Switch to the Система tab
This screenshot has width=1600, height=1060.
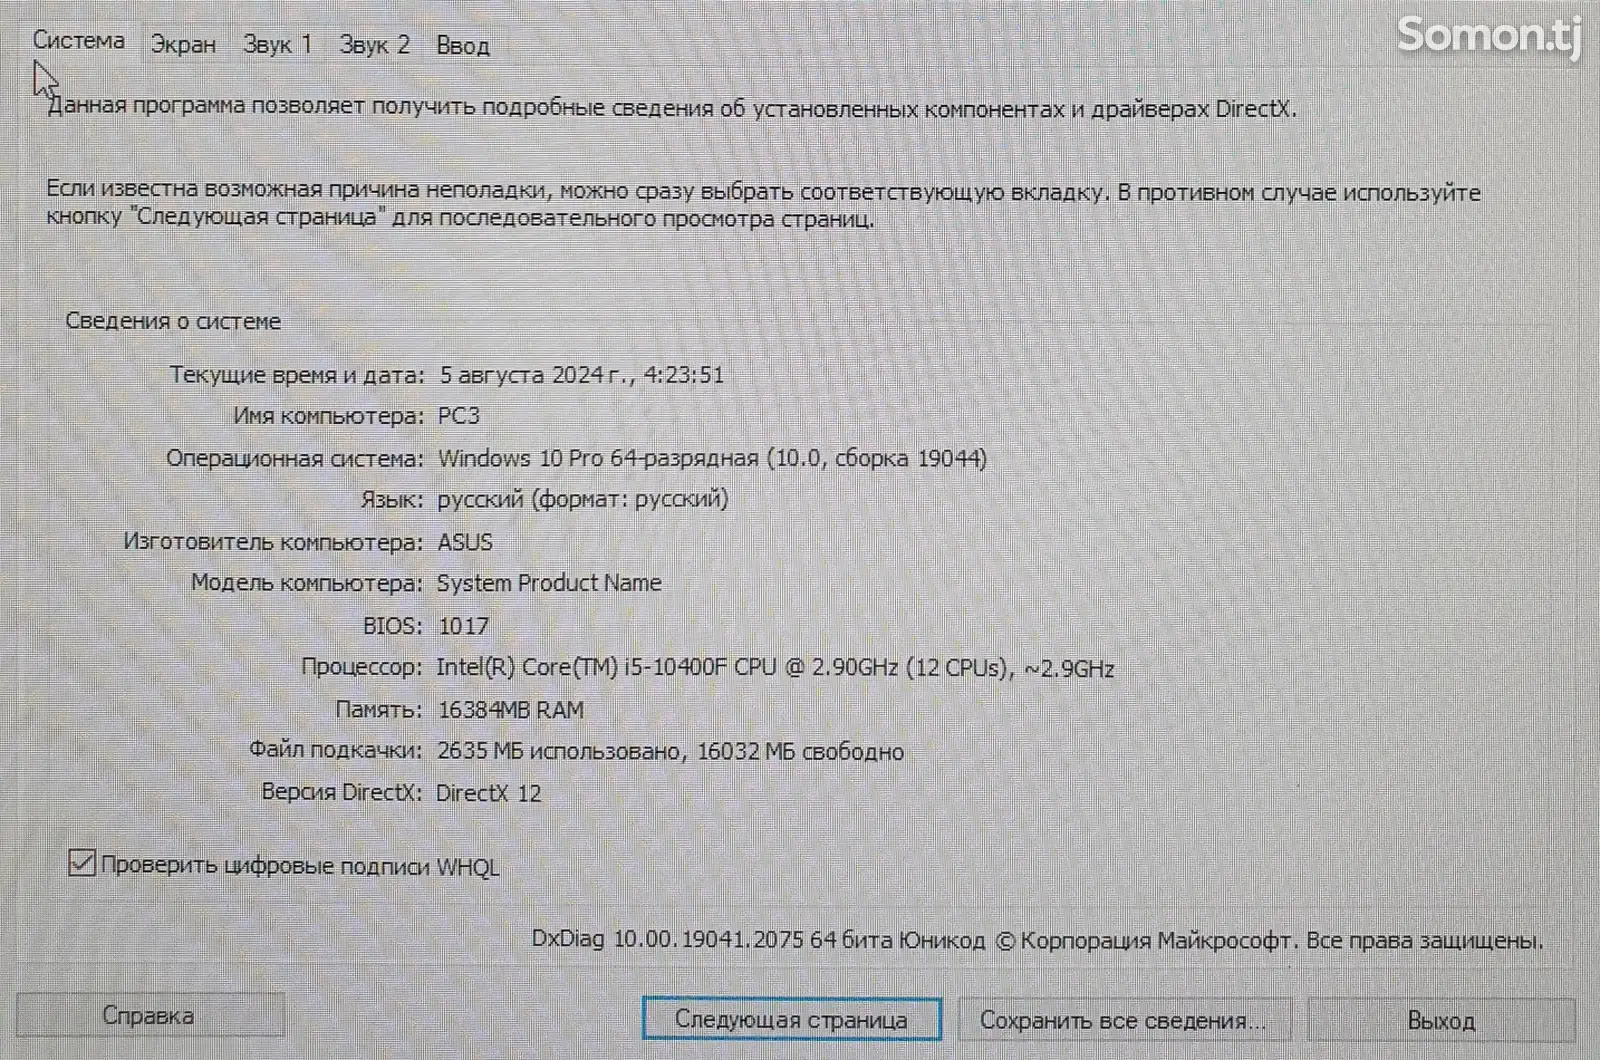(79, 41)
